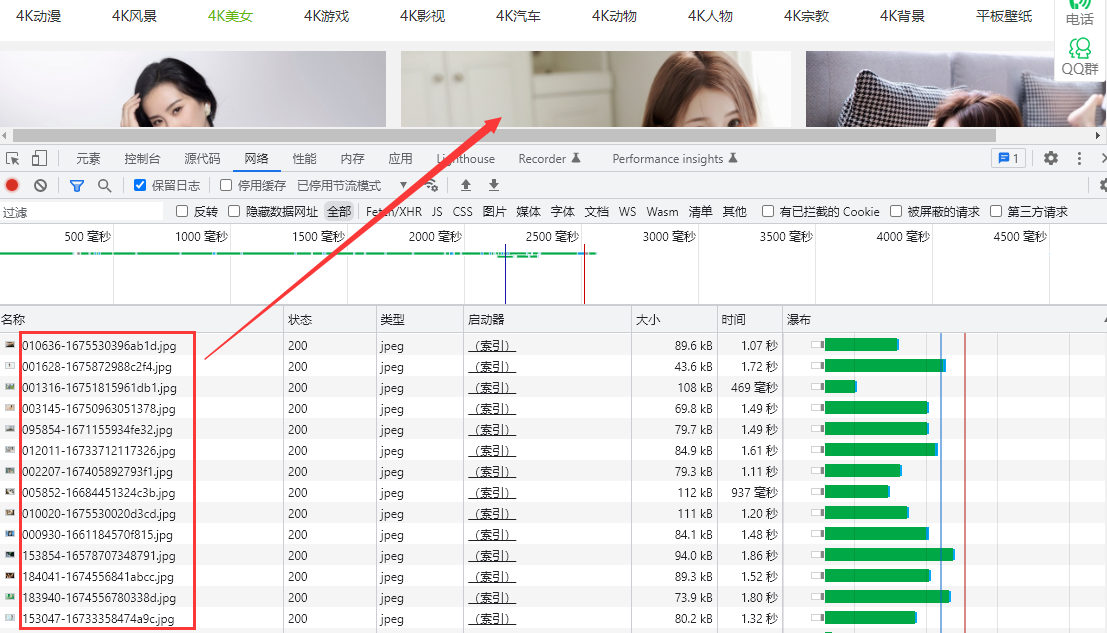Open network conditions wifi icon
Screen dimensions: 1107x633
click(431, 186)
